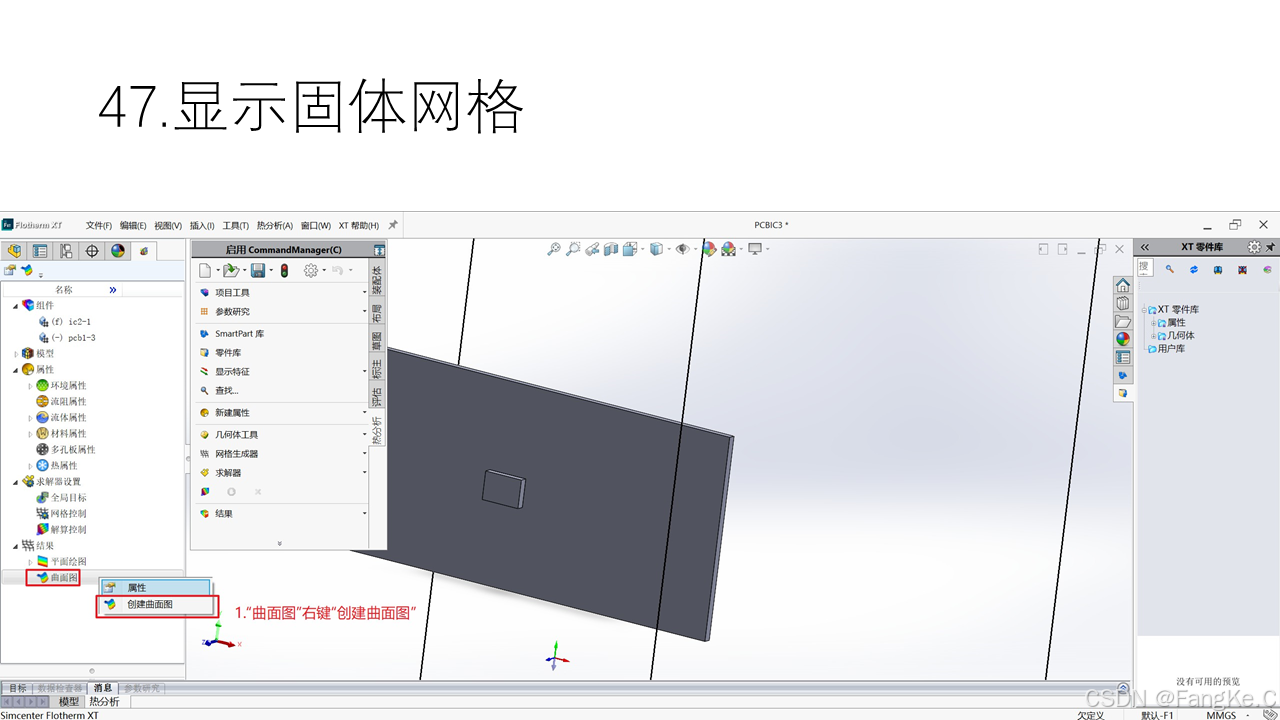Click the Hide/Show Items eye icon
Viewport: 1280px width, 720px height.
click(x=683, y=249)
